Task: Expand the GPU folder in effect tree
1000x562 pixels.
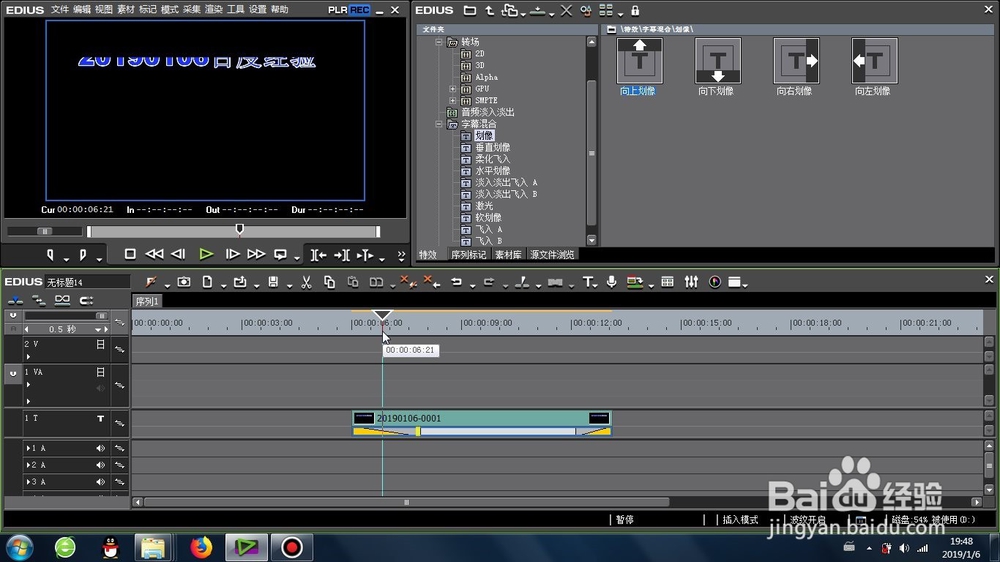Action: pyautogui.click(x=453, y=89)
